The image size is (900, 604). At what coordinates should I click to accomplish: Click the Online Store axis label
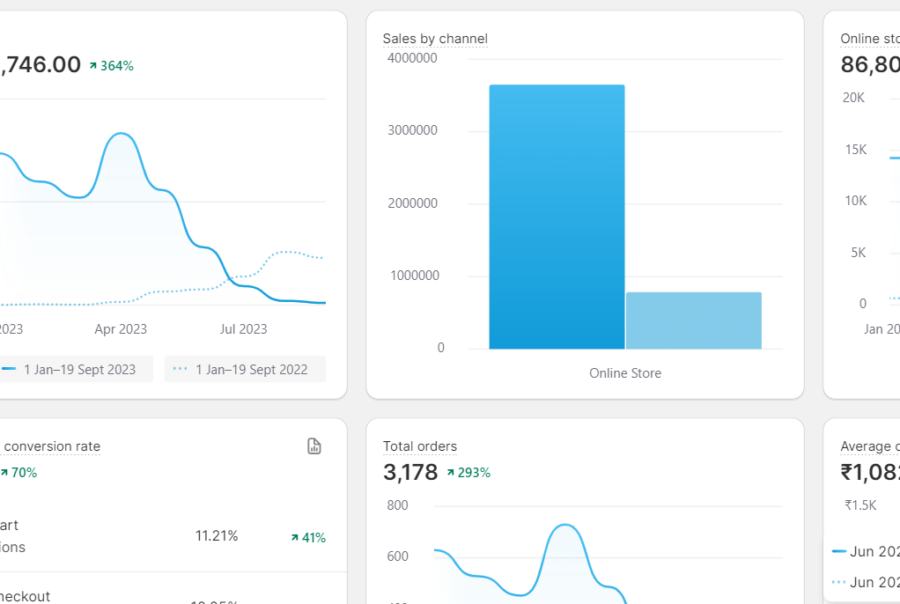625,373
